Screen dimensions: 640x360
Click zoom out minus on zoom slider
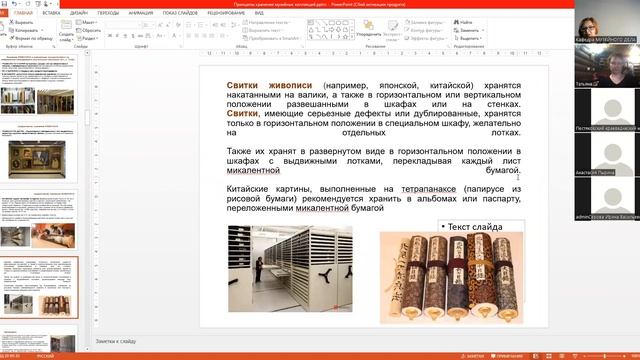[x=584, y=356]
